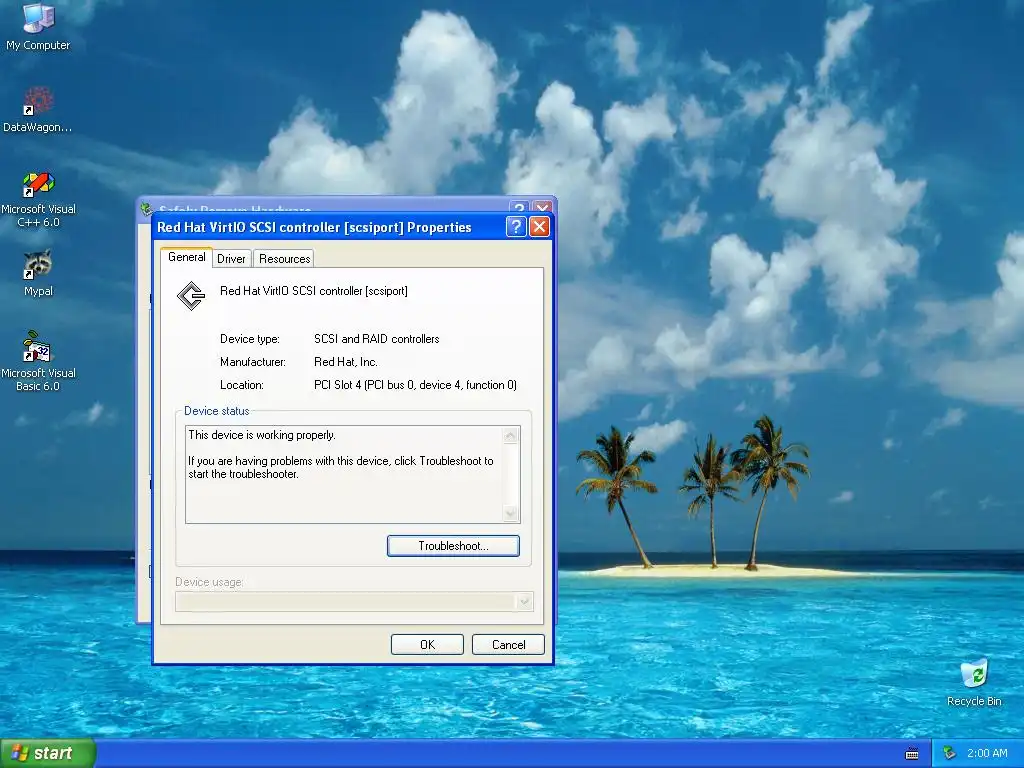Select the Mypal browser desktop icon

click(38, 273)
